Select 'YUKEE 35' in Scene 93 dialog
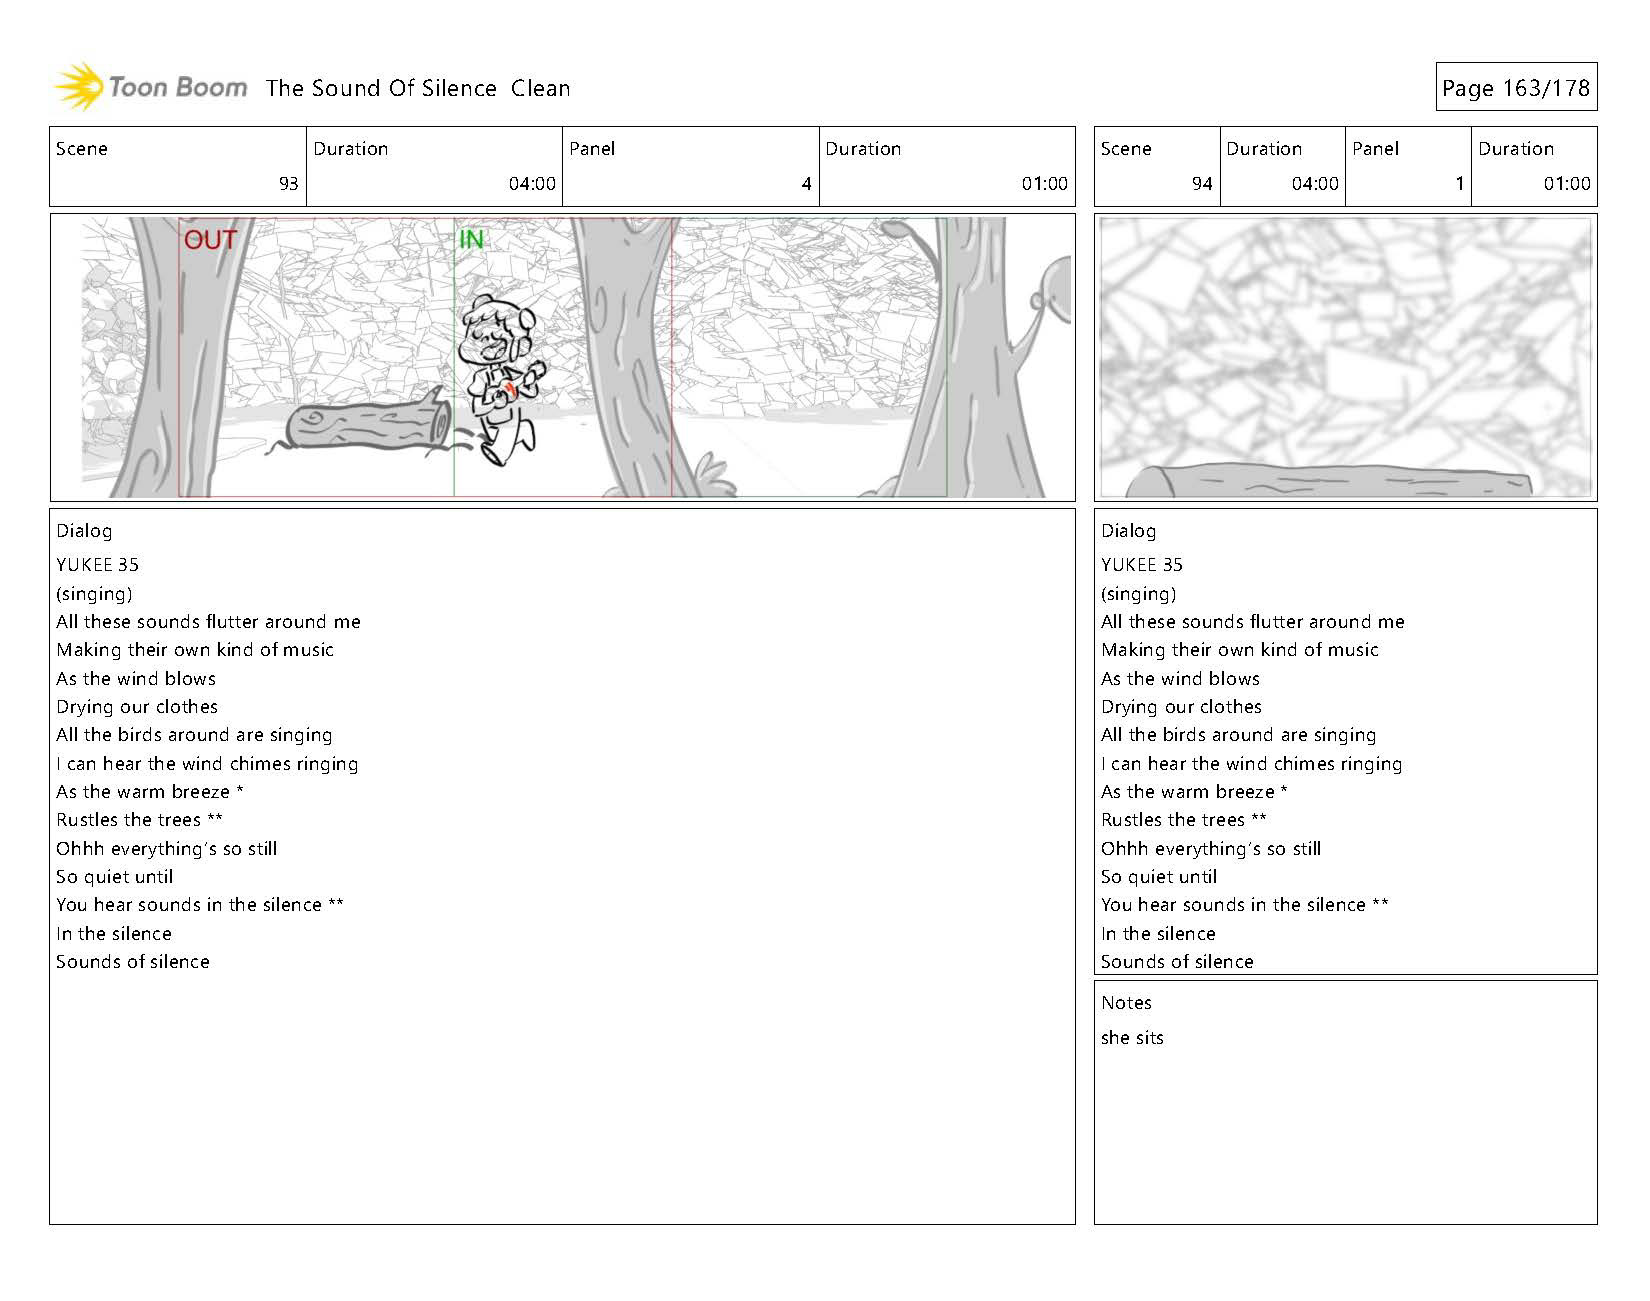Image resolution: width=1650 pixels, height=1301 pixels. click(97, 564)
